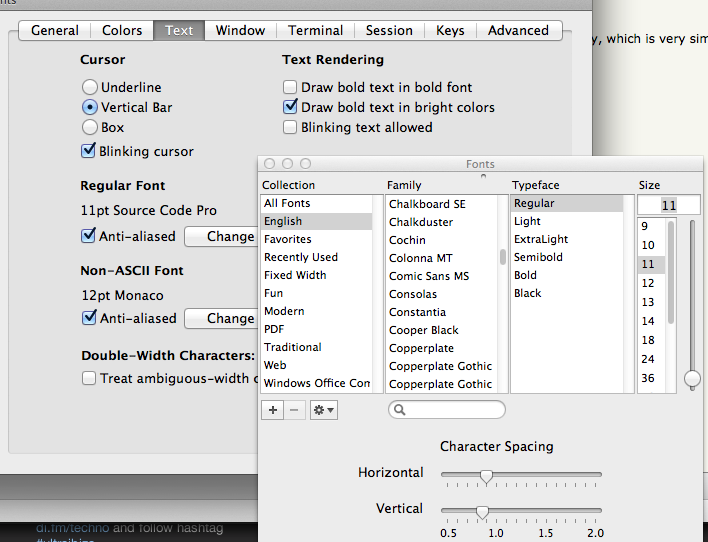708x542 pixels.
Task: Switch to the General tab
Action: [x=55, y=30]
